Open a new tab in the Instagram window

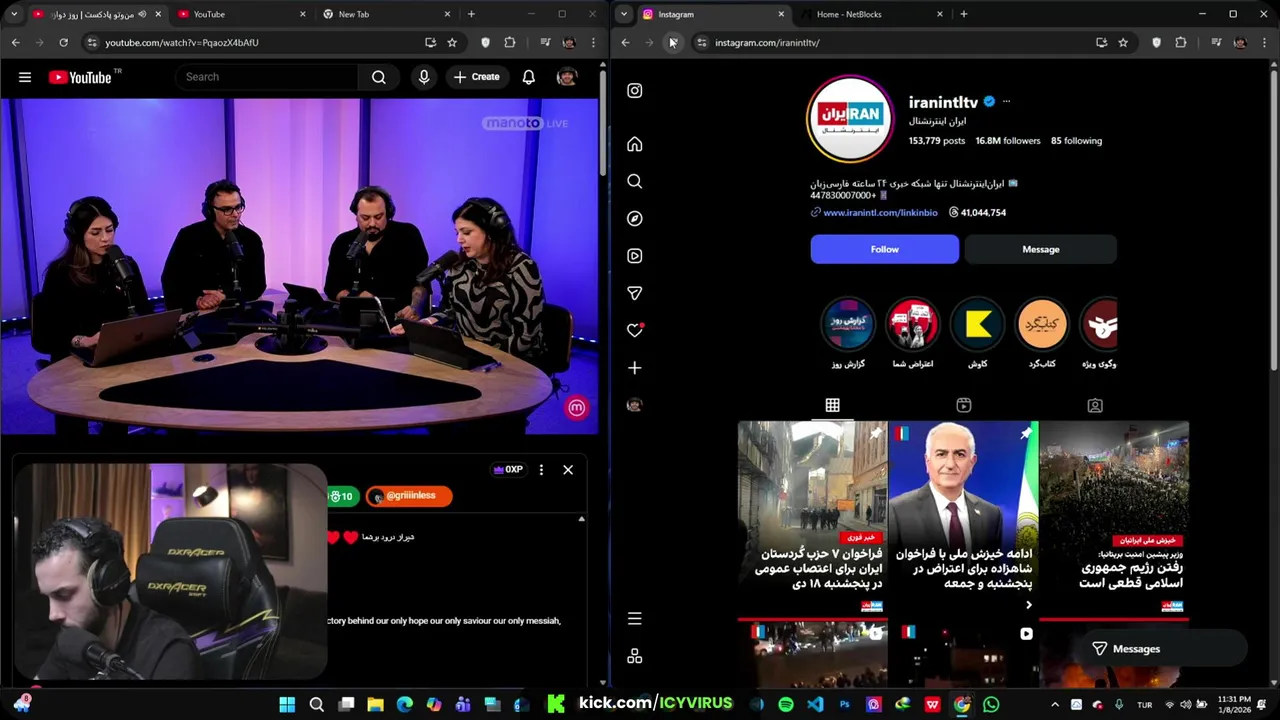click(x=963, y=14)
